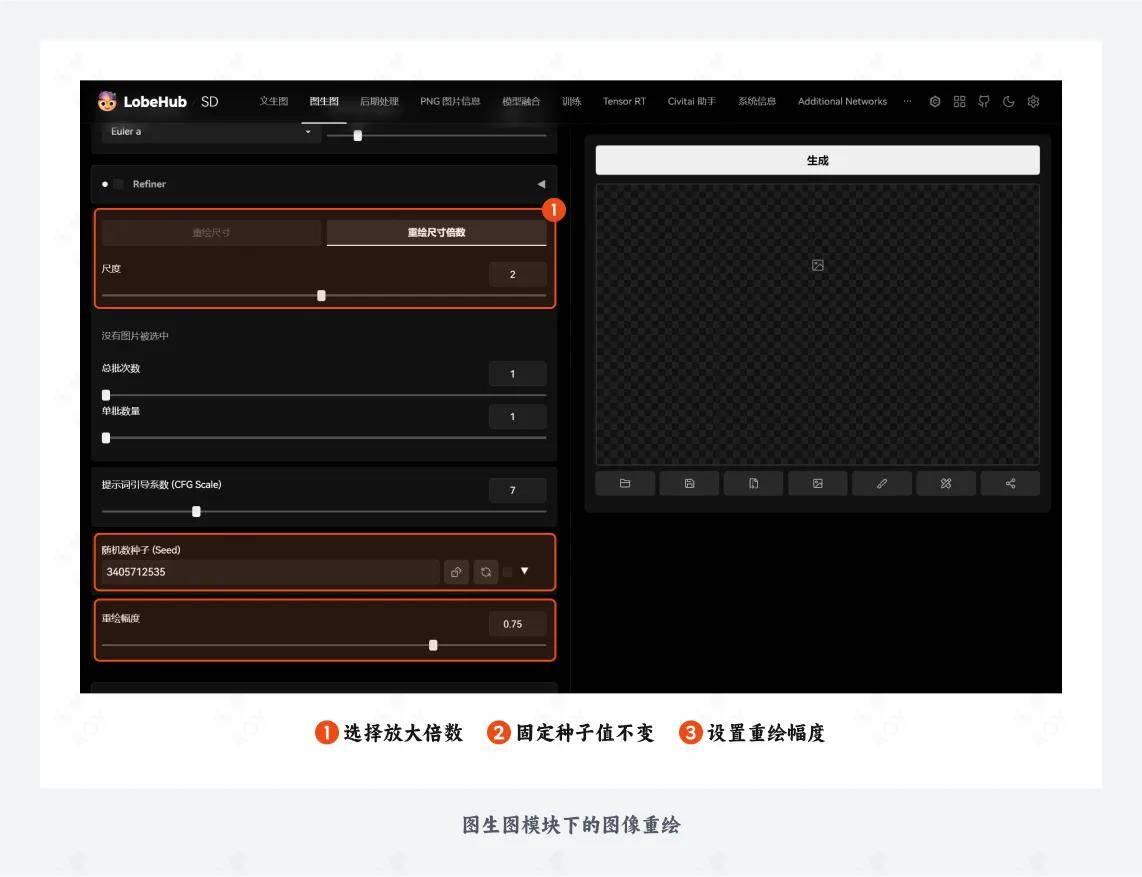Screen dimensions: 1142x877
Task: Click the 重绘幅度 value field showing 0.75
Action: tap(518, 624)
